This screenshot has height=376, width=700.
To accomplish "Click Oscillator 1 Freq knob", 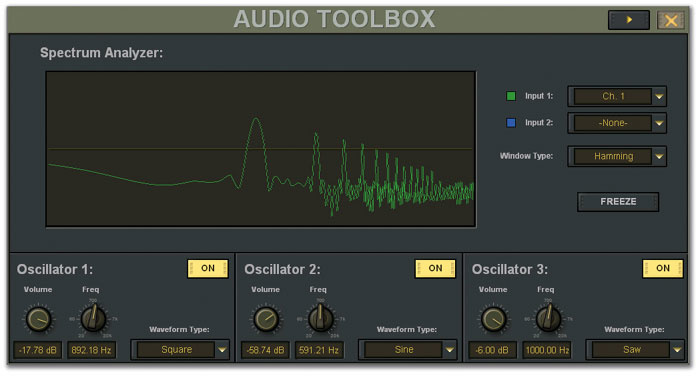I will click(93, 318).
